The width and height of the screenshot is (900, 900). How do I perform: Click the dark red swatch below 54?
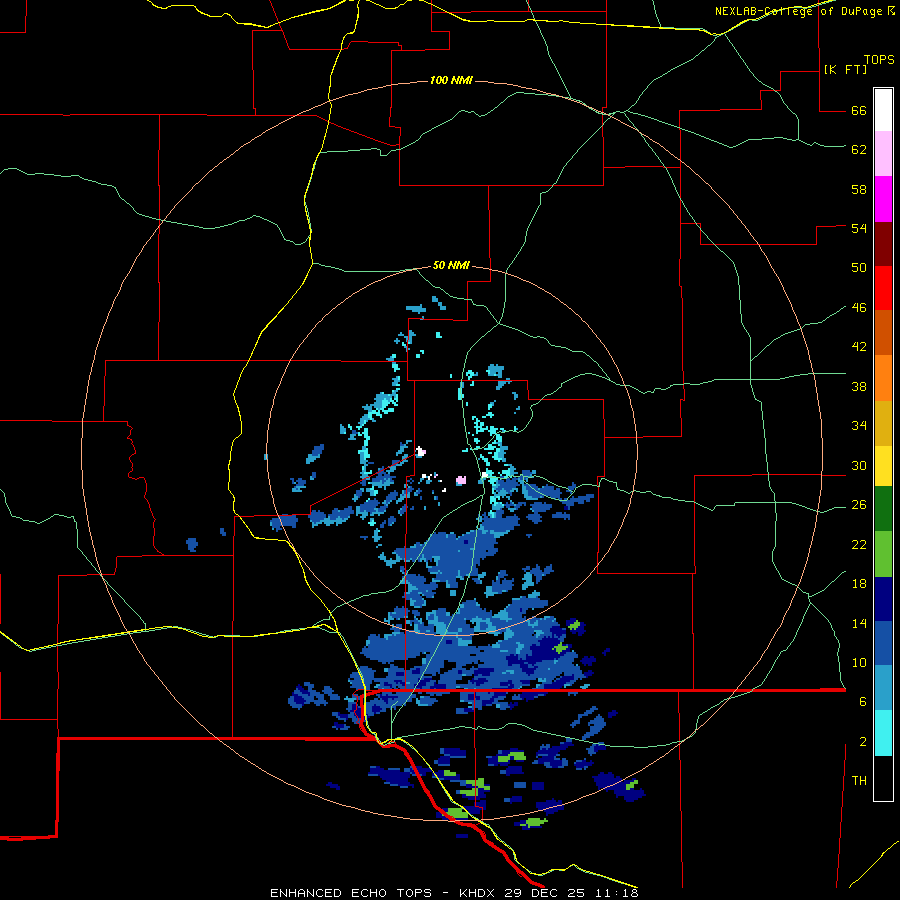pyautogui.click(x=883, y=244)
